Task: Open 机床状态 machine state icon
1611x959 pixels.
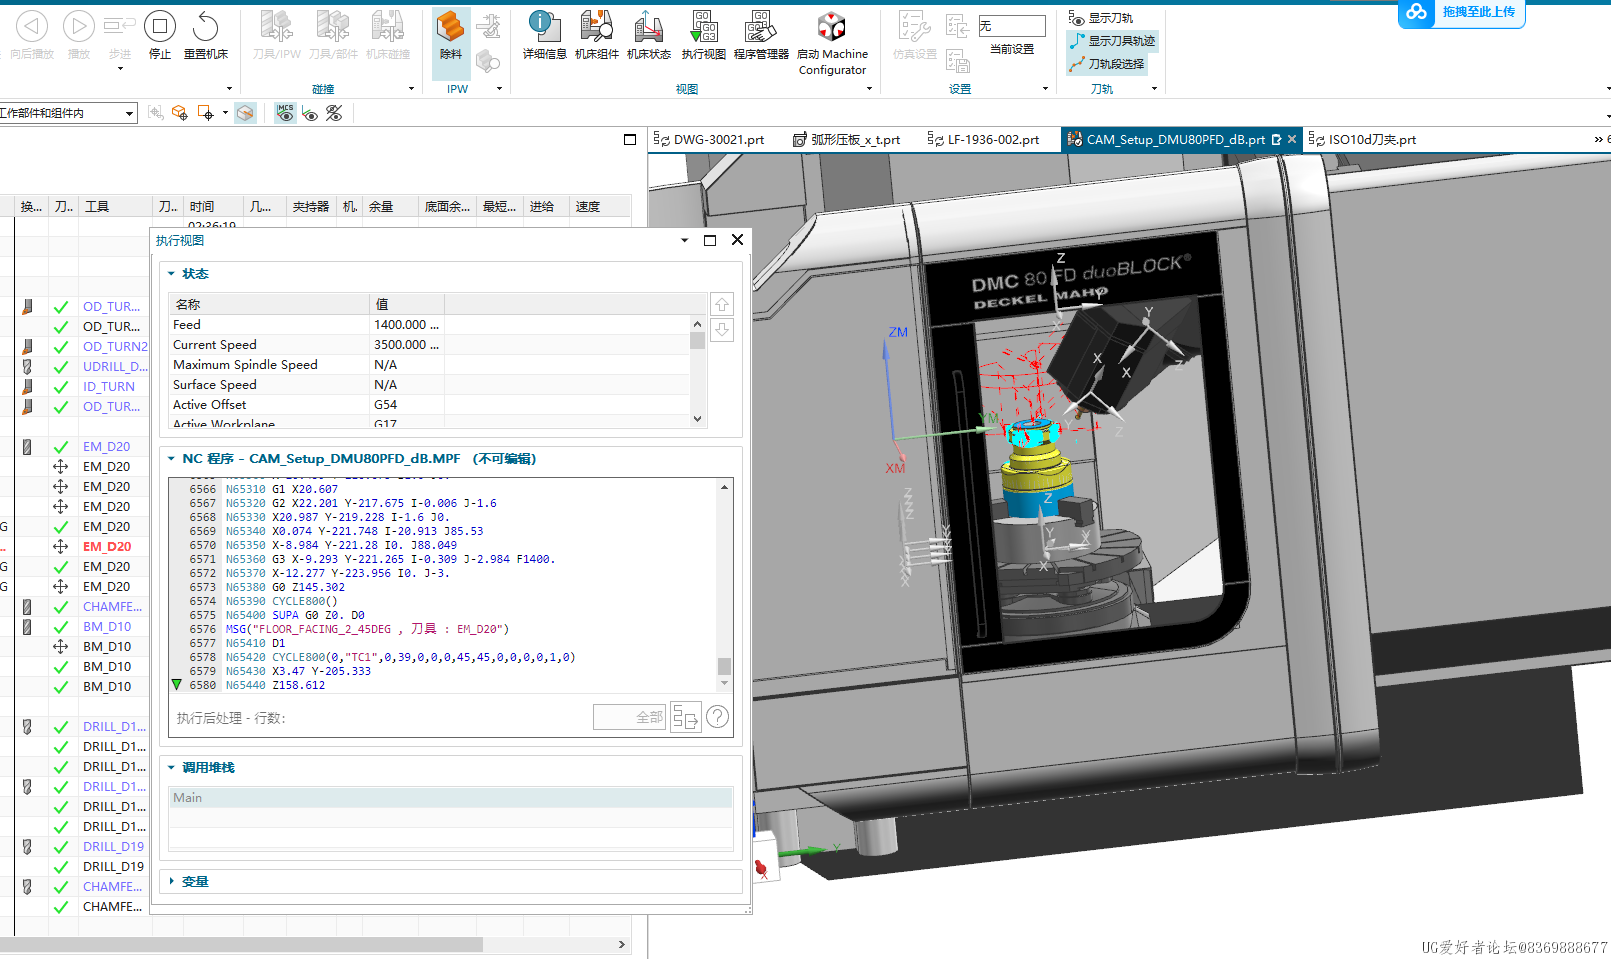Action: (x=649, y=35)
